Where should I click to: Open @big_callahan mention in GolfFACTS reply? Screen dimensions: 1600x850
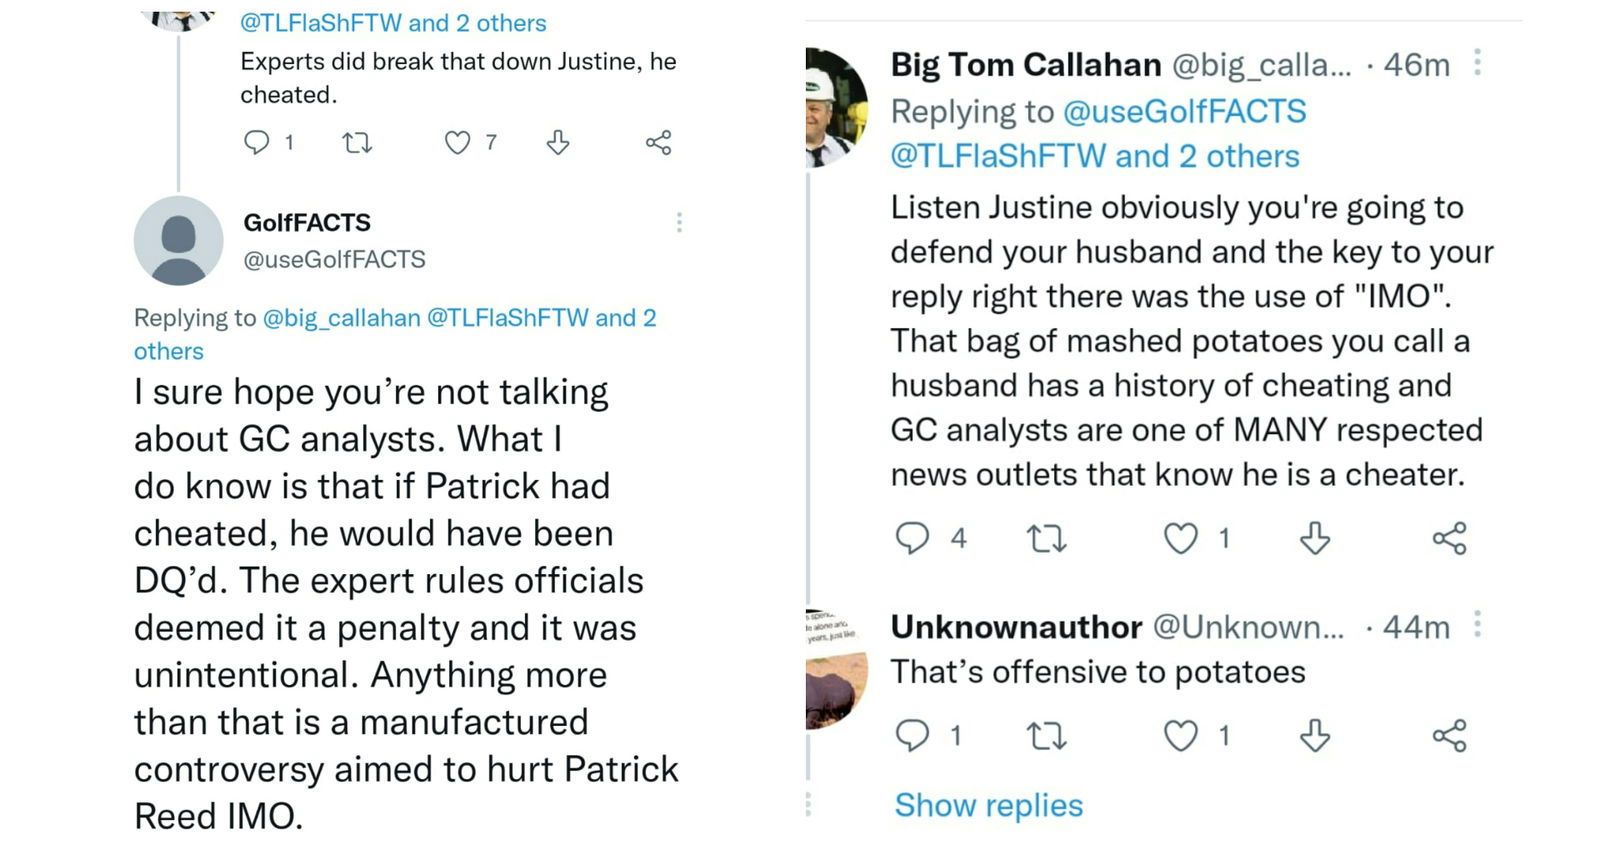tap(341, 318)
